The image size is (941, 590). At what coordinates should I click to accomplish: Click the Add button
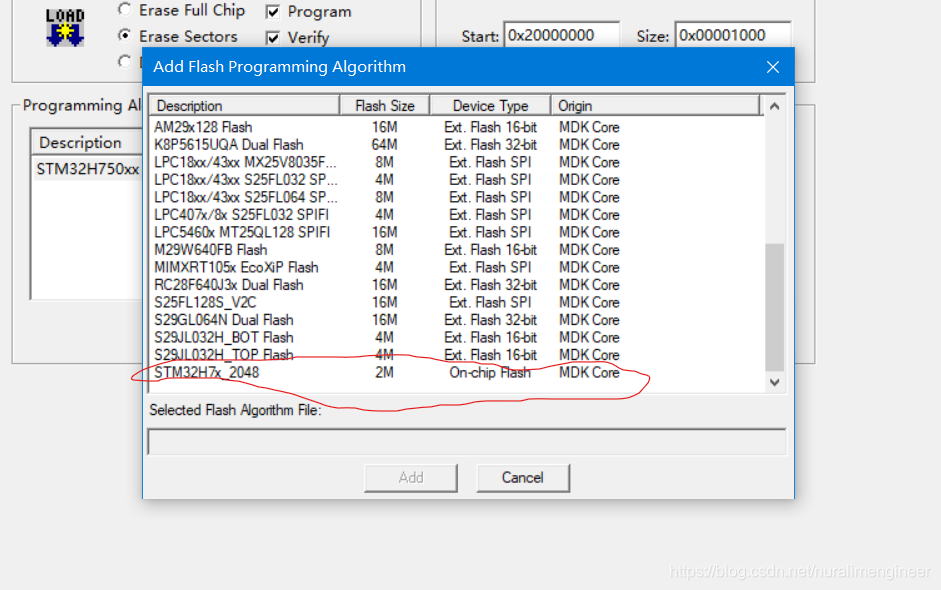(x=410, y=478)
